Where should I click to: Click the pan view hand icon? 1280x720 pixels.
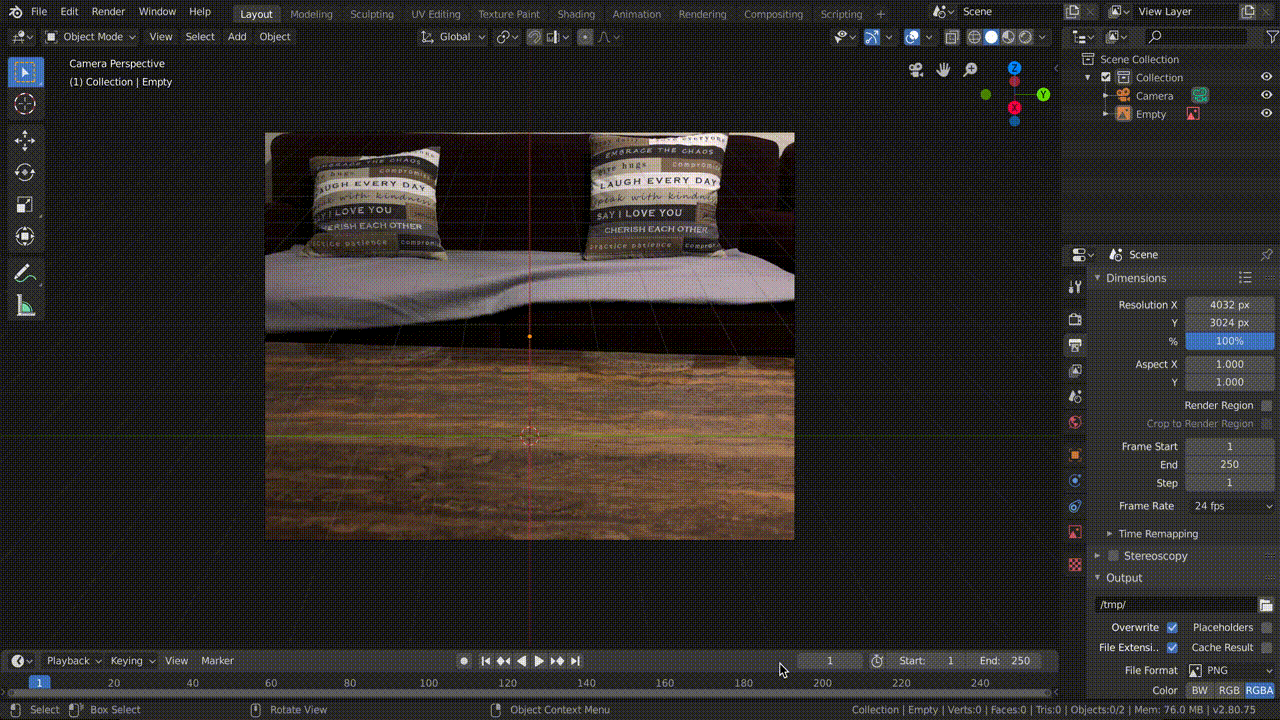click(x=943, y=70)
